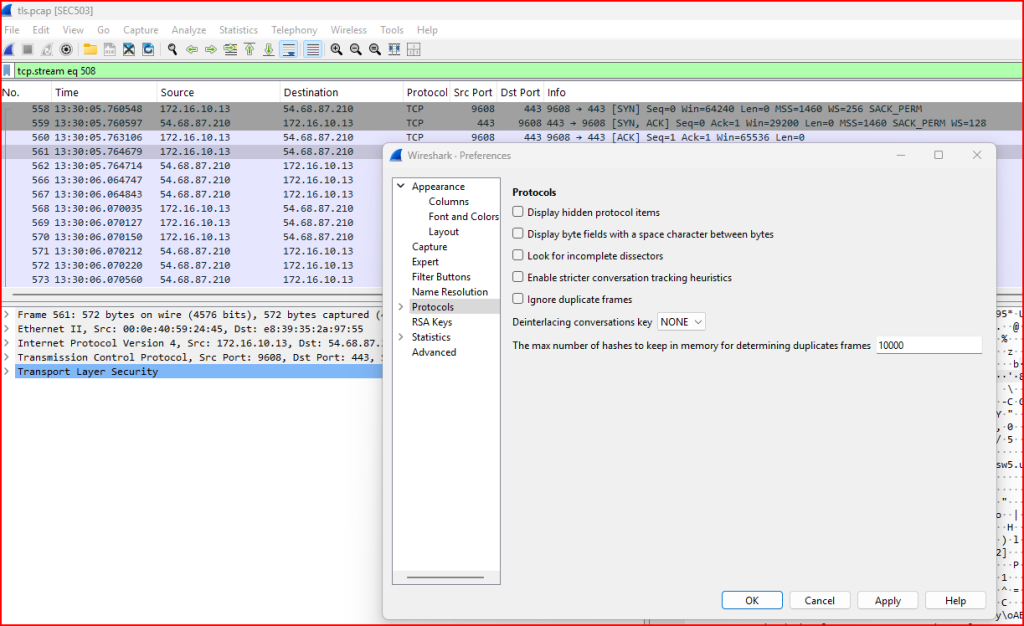Click the resize columns icon
This screenshot has width=1024, height=626.
pyautogui.click(x=394, y=50)
